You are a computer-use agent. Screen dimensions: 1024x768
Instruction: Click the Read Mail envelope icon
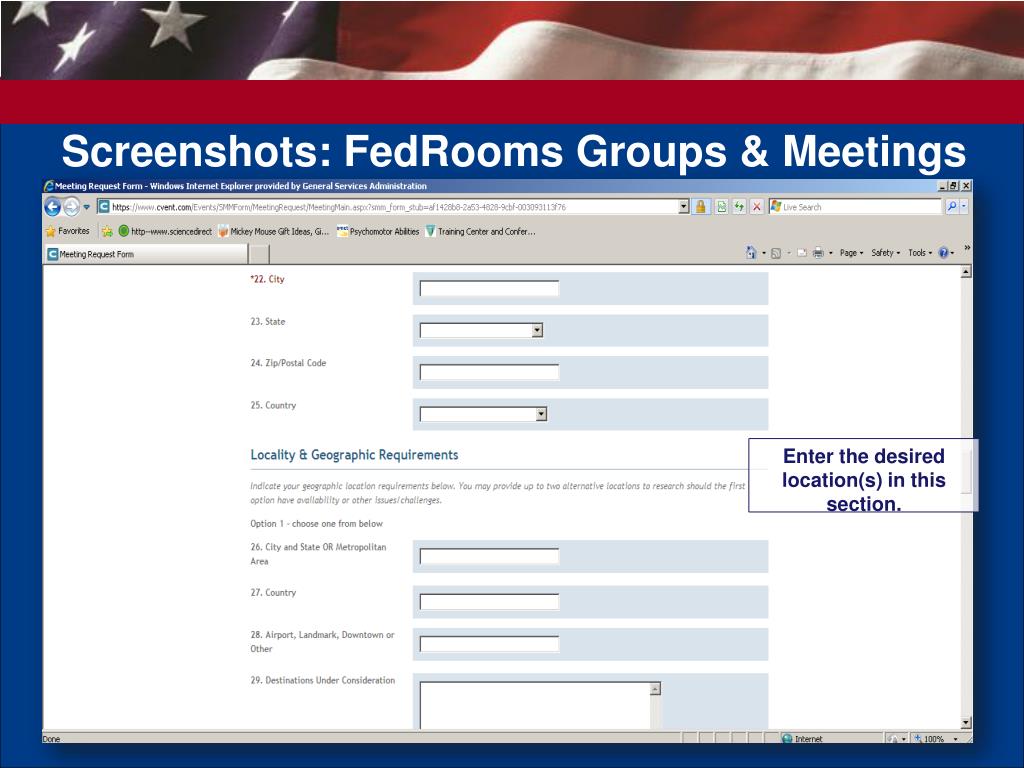click(x=802, y=253)
